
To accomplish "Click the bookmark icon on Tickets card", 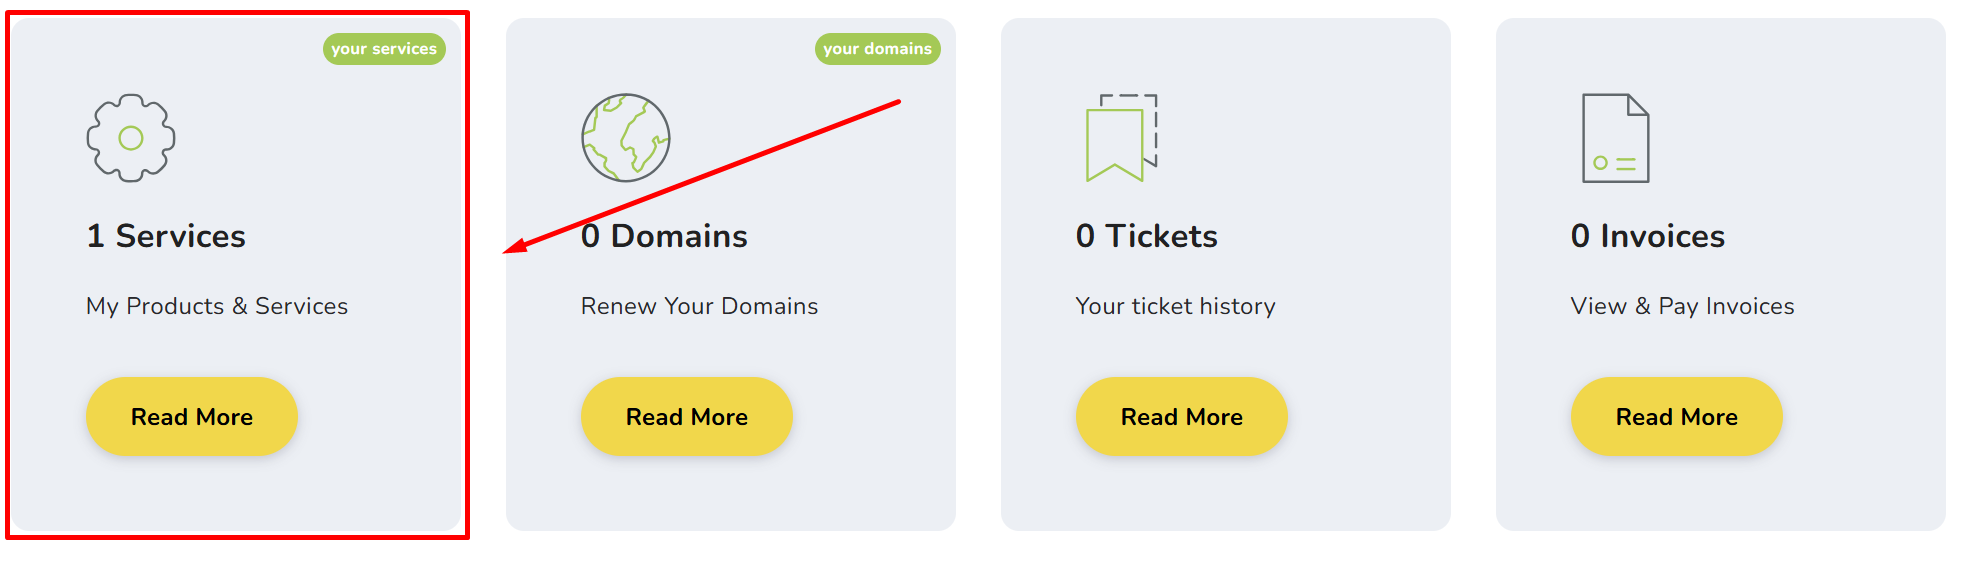I will coord(1121,138).
